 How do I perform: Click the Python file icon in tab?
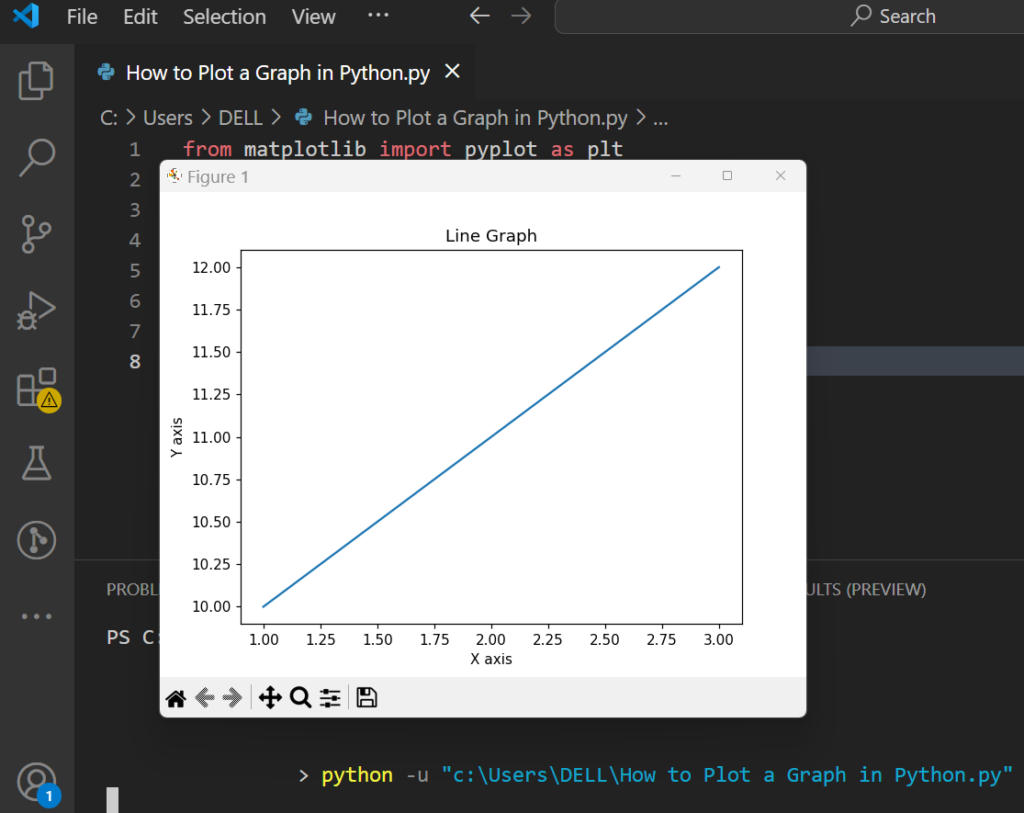pyautogui.click(x=106, y=72)
